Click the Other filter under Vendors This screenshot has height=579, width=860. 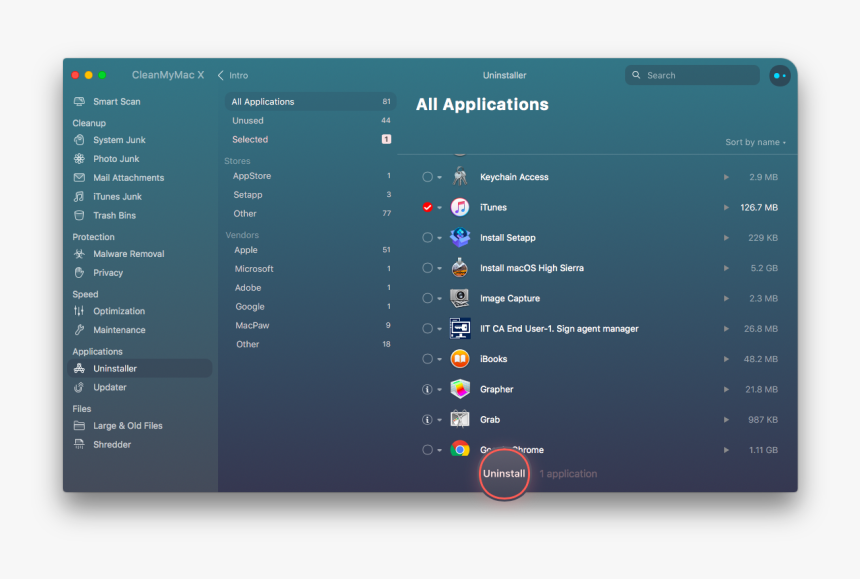point(310,344)
